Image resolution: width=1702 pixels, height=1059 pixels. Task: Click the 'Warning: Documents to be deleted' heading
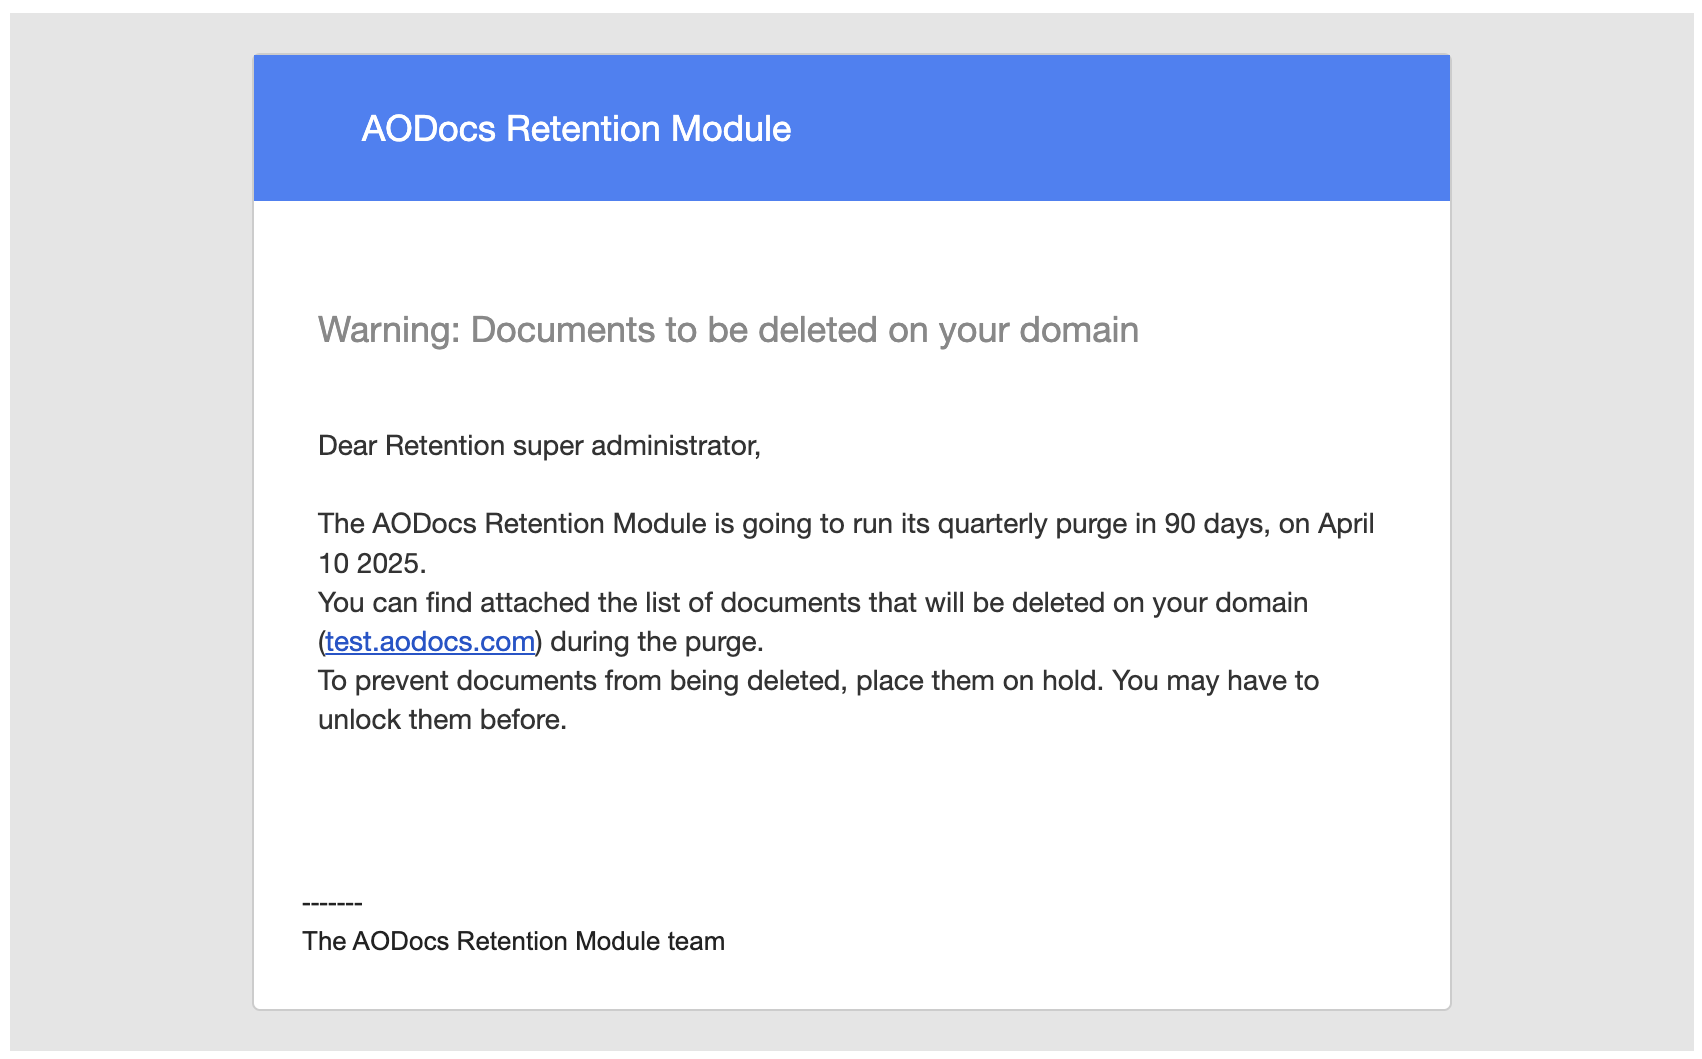coord(728,330)
